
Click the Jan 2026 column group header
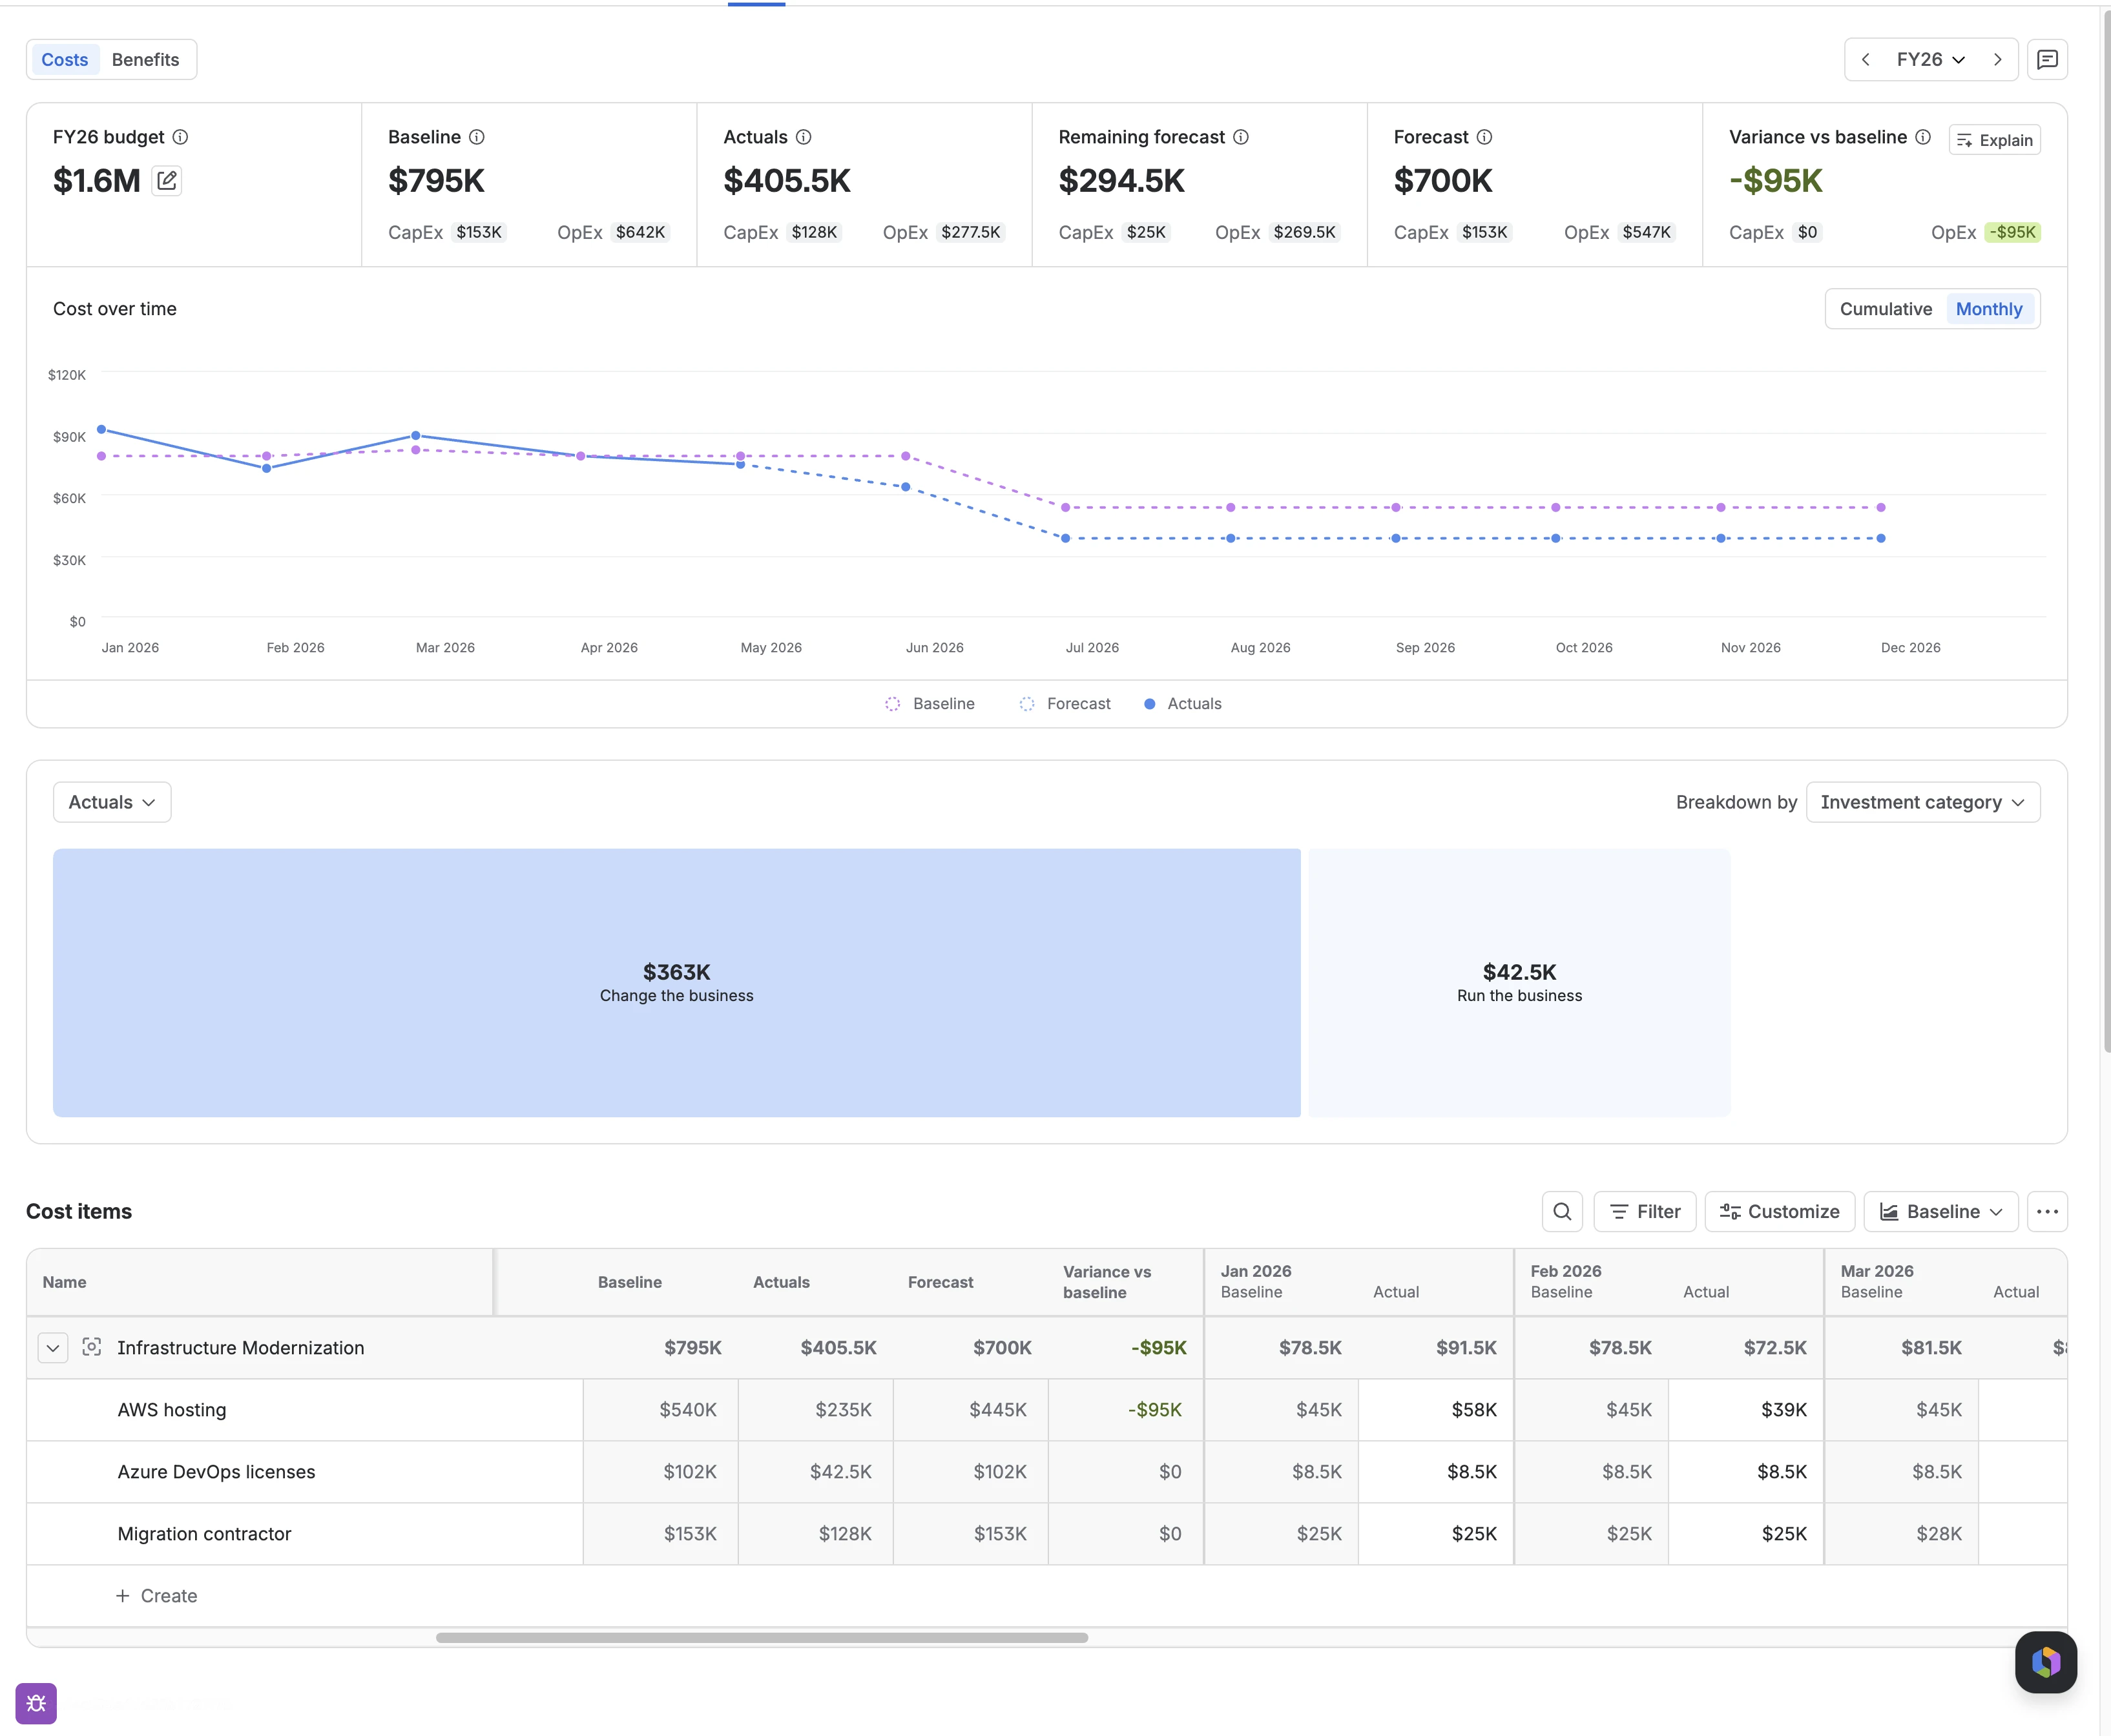point(1256,1271)
